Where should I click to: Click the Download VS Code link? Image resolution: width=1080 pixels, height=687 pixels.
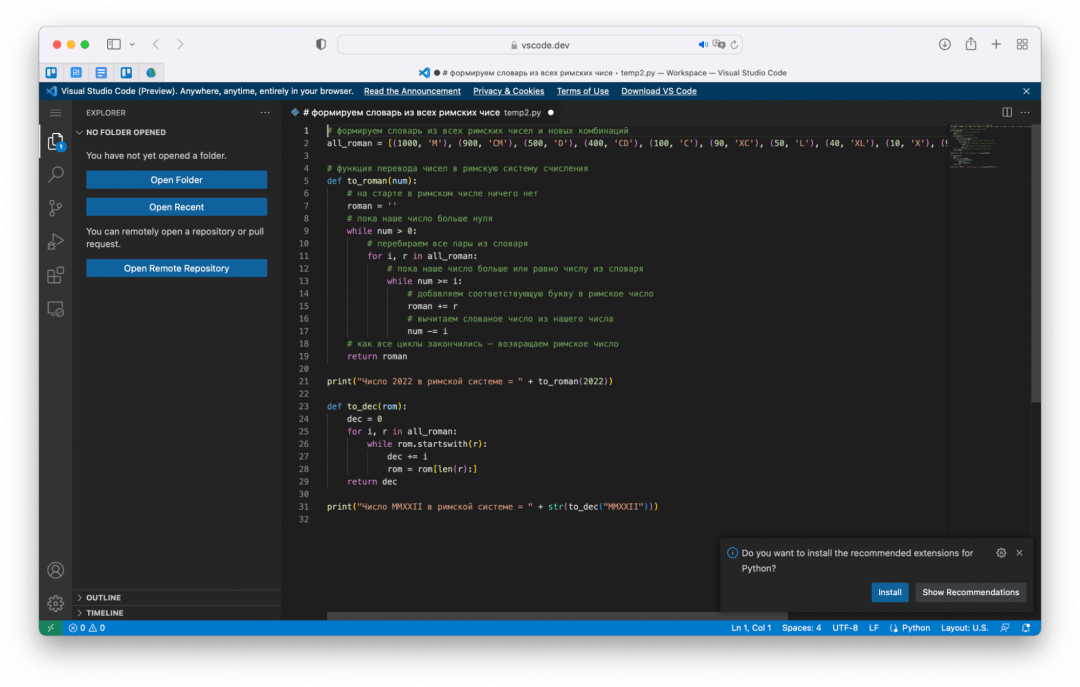[x=658, y=91]
